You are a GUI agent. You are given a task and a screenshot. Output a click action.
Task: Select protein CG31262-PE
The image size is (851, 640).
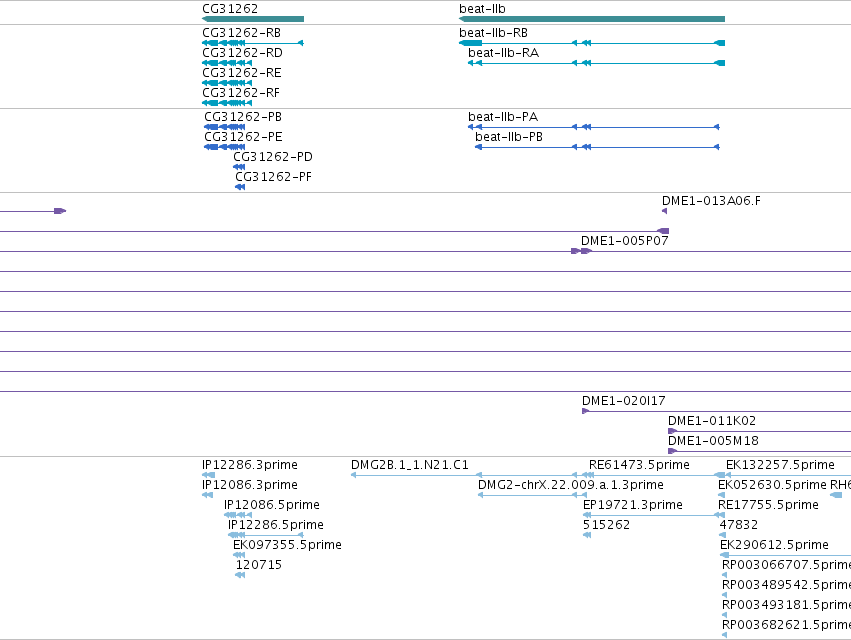[243, 137]
